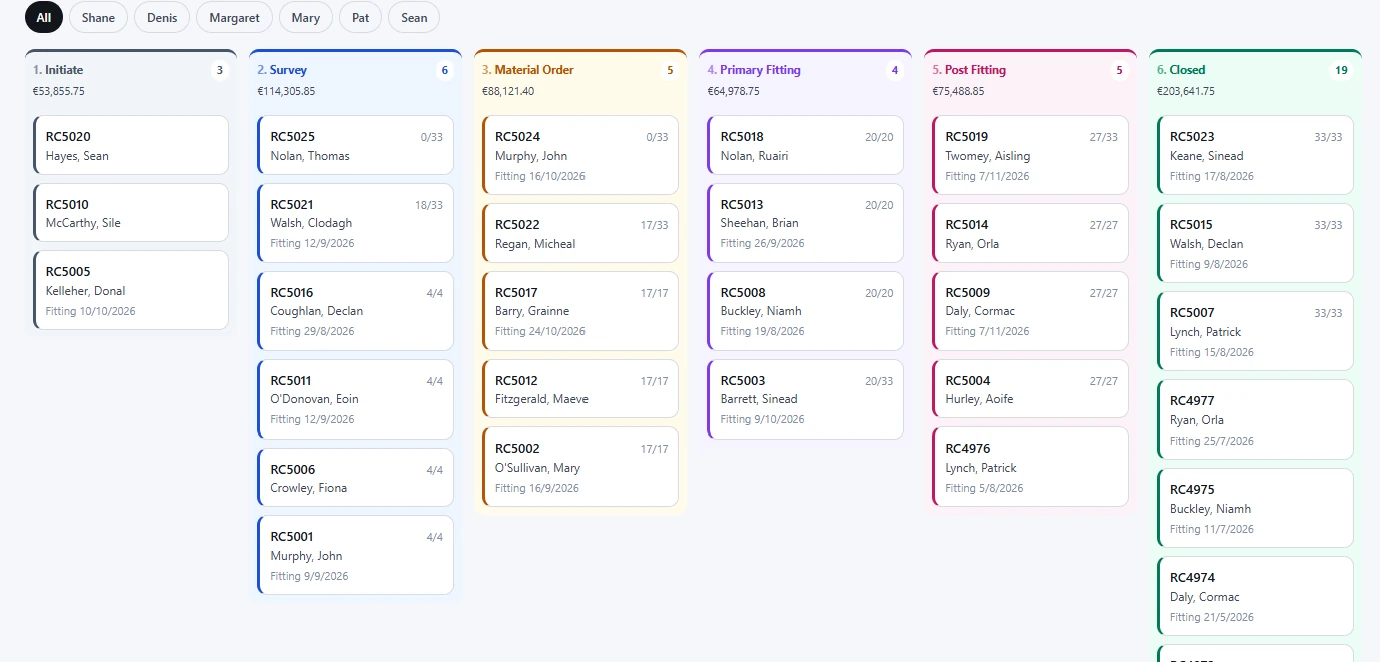1380x662 pixels.
Task: Open job card RC4976 Lynch, Patrick
Action: 1031,467
